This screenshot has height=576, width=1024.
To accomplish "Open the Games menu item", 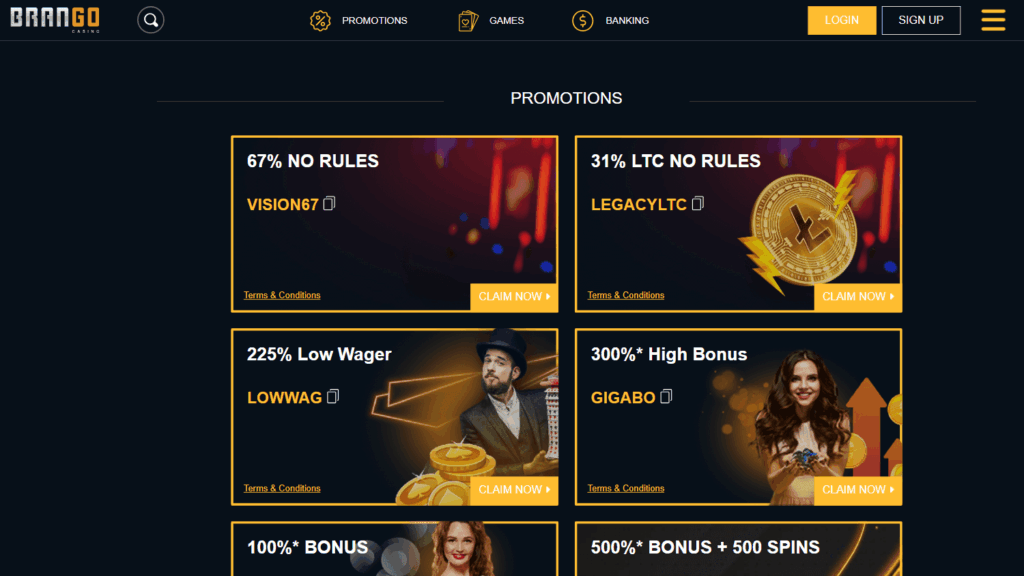I will click(x=506, y=20).
